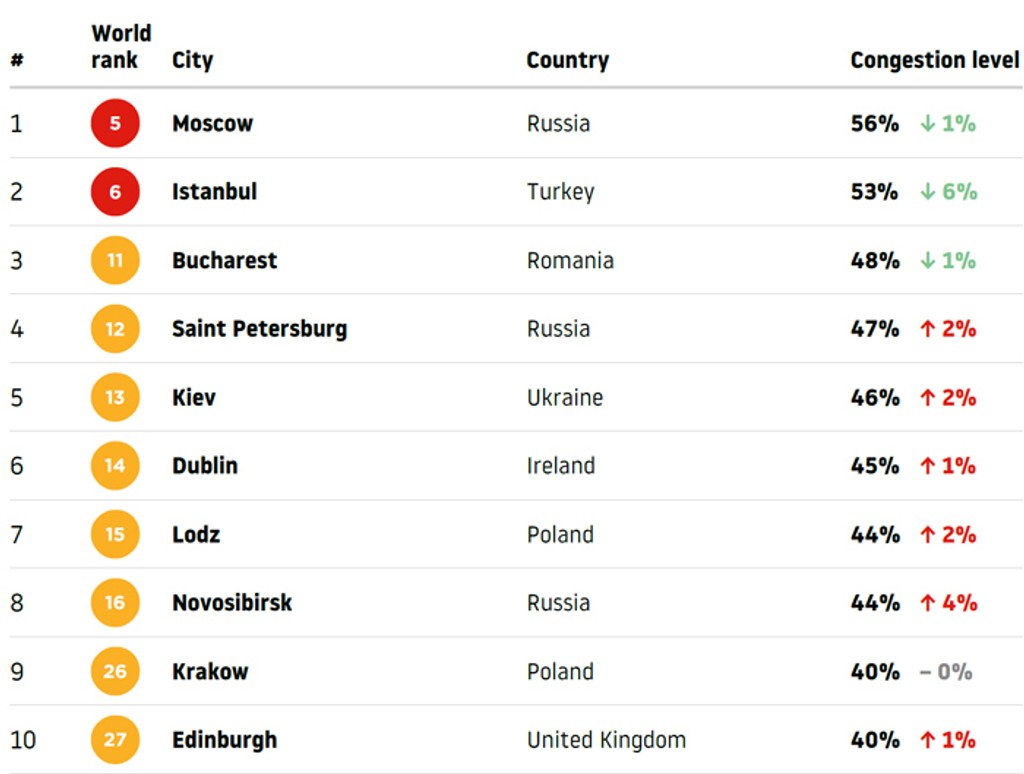Click Moscow's red world rank 5 badge

click(115, 124)
